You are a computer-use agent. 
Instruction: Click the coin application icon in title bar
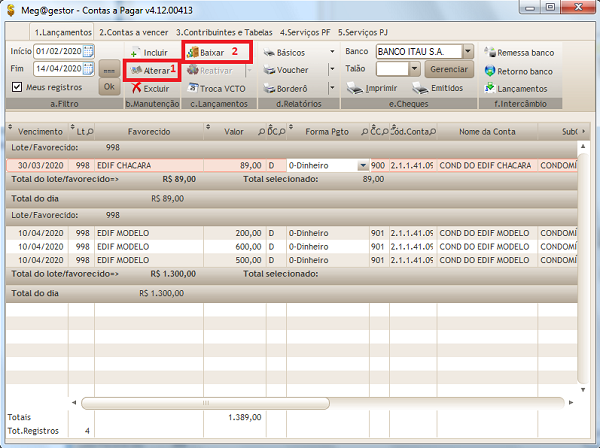(x=11, y=10)
